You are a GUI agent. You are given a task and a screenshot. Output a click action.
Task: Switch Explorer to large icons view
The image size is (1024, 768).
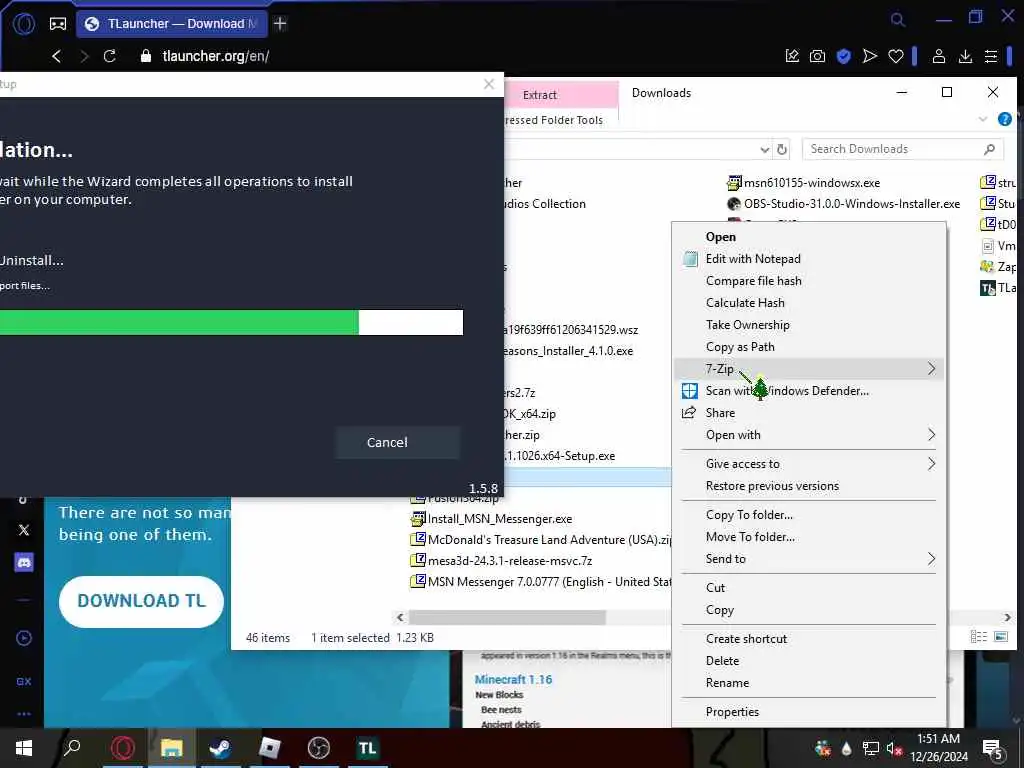coord(1000,637)
